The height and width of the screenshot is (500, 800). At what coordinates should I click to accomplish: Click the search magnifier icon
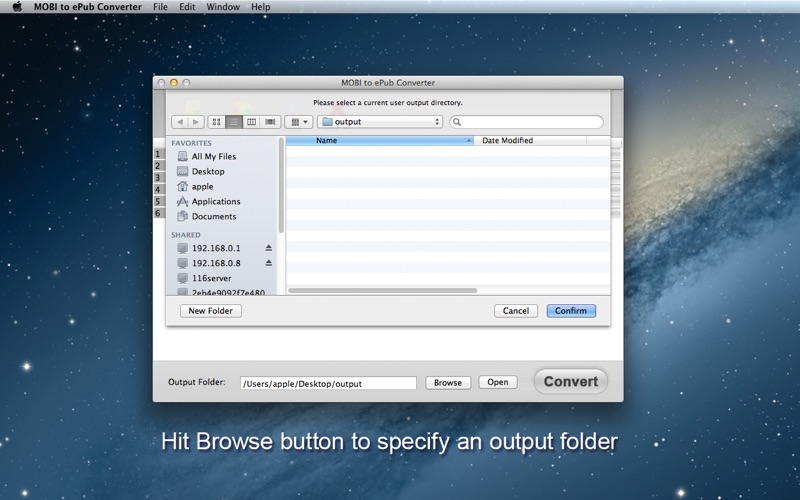coord(457,122)
